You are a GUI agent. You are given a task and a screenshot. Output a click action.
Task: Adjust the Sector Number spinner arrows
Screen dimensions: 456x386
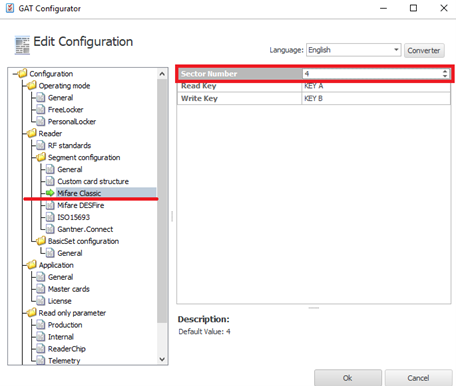(445, 74)
